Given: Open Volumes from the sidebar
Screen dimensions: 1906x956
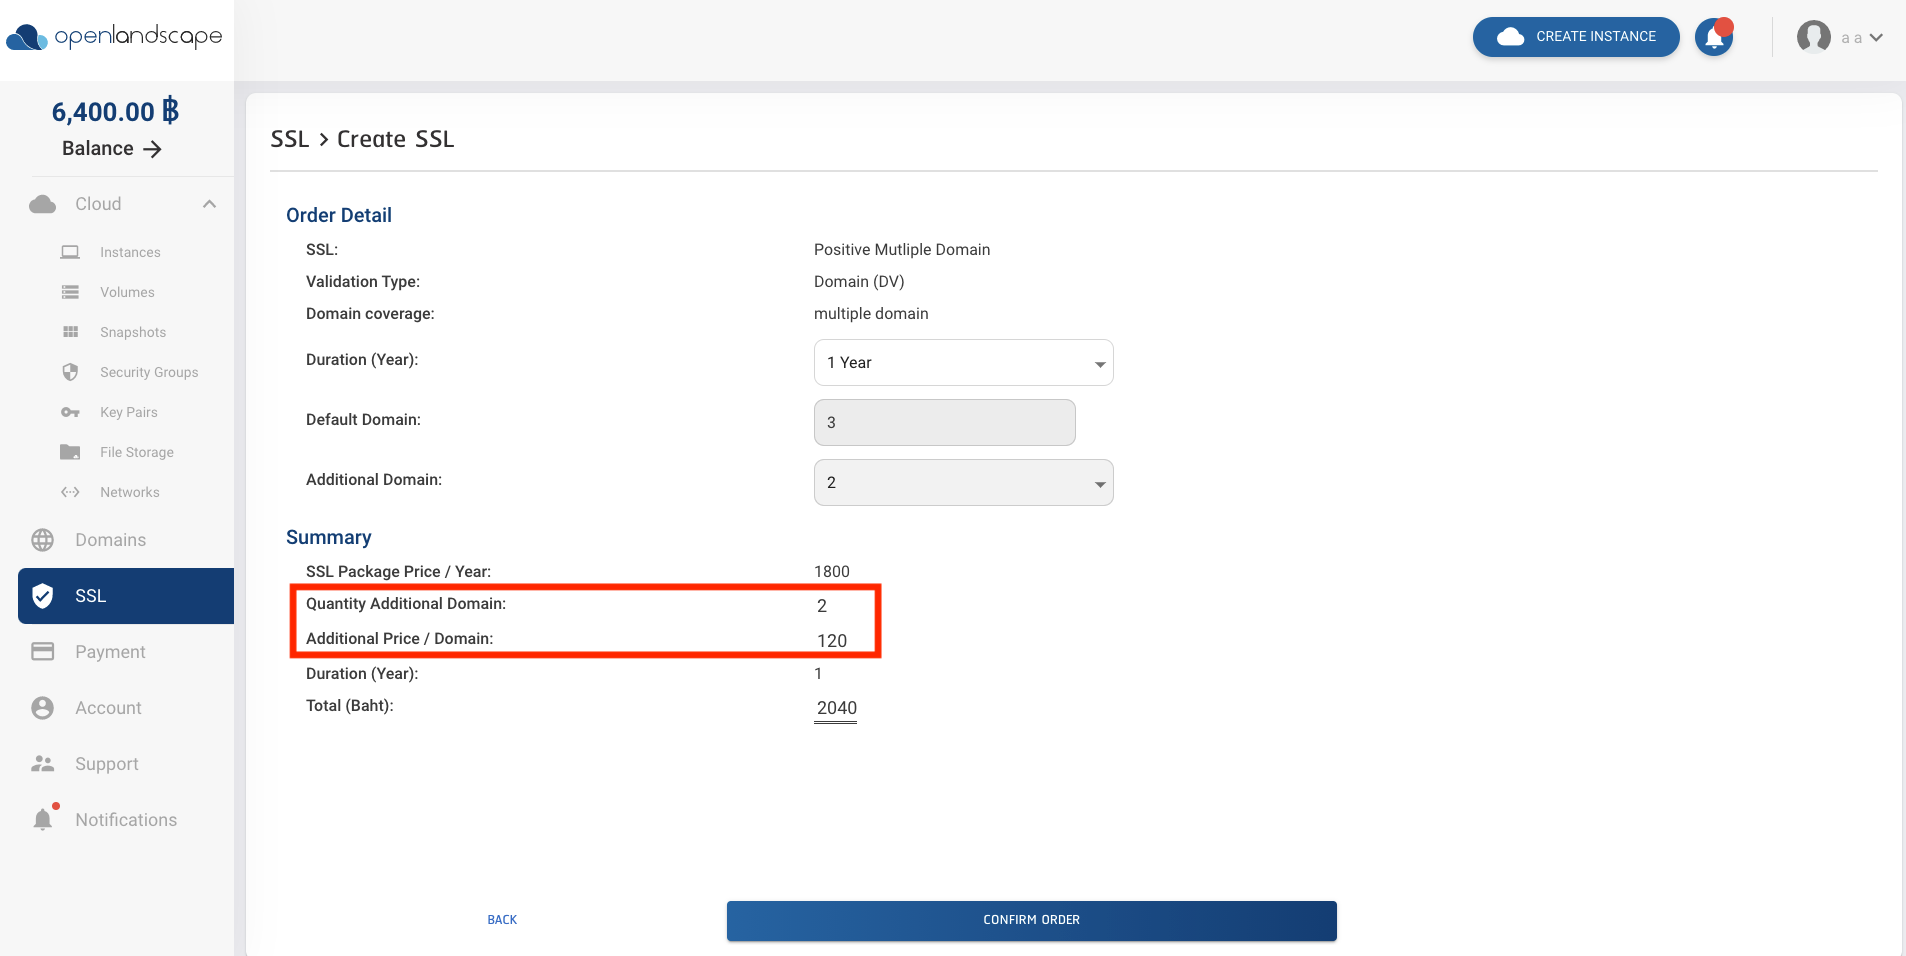Looking at the screenshot, I should [70, 292].
